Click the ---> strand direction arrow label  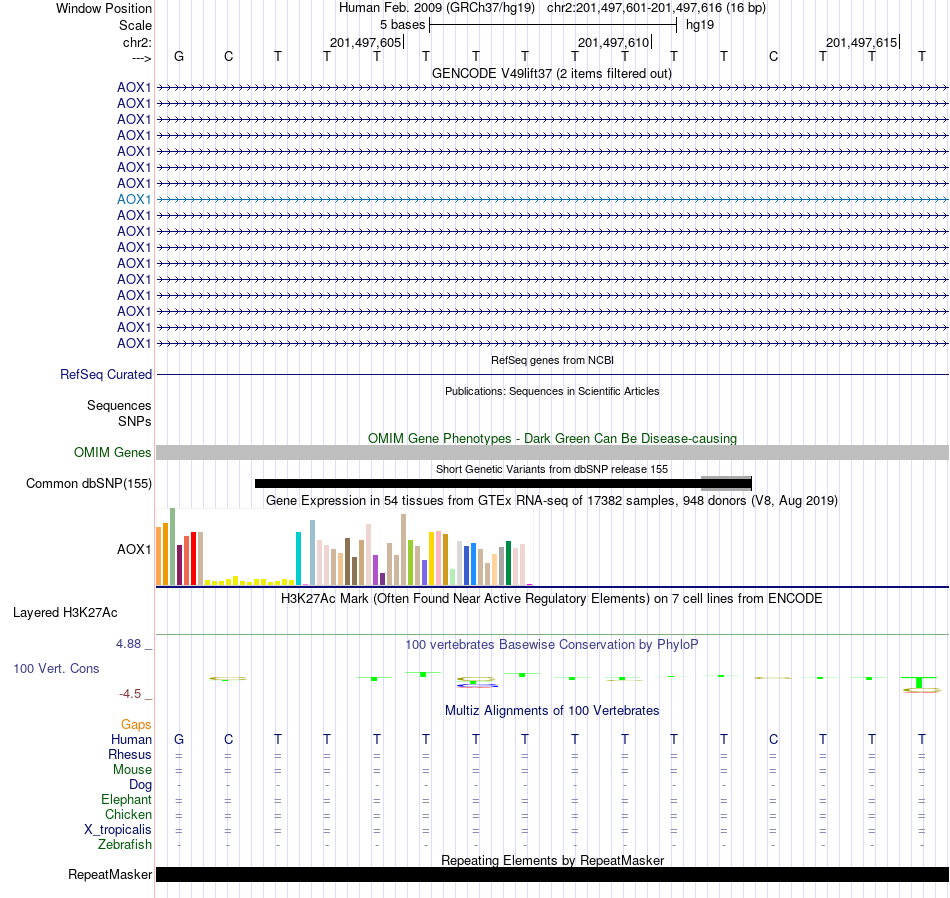click(141, 58)
